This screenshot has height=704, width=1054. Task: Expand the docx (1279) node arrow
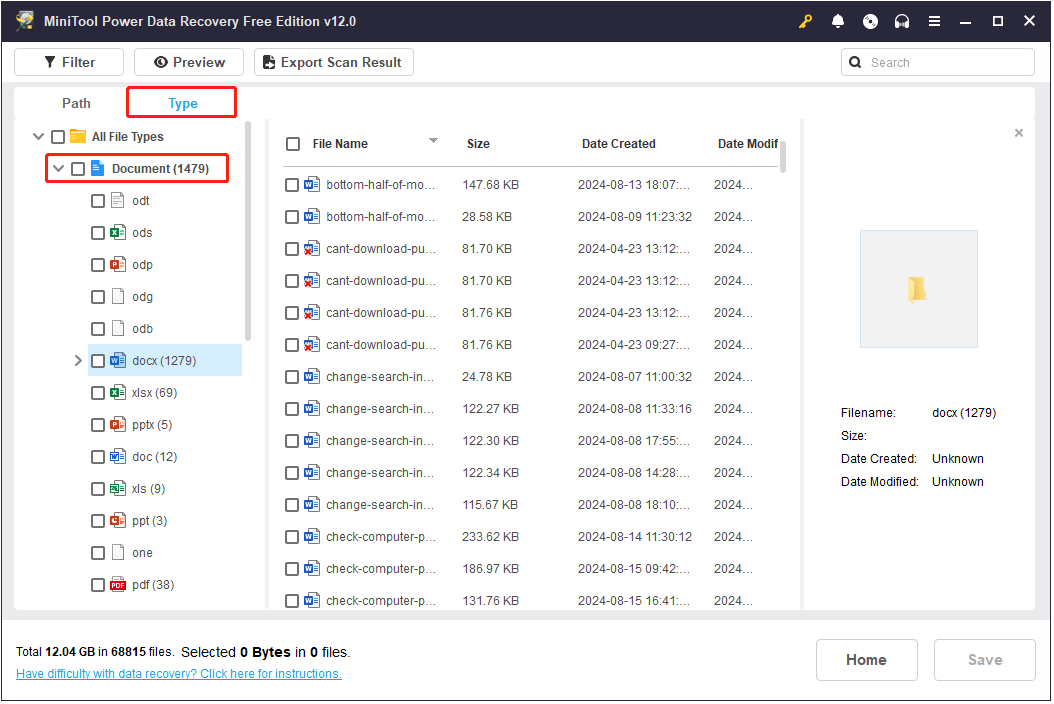click(78, 361)
